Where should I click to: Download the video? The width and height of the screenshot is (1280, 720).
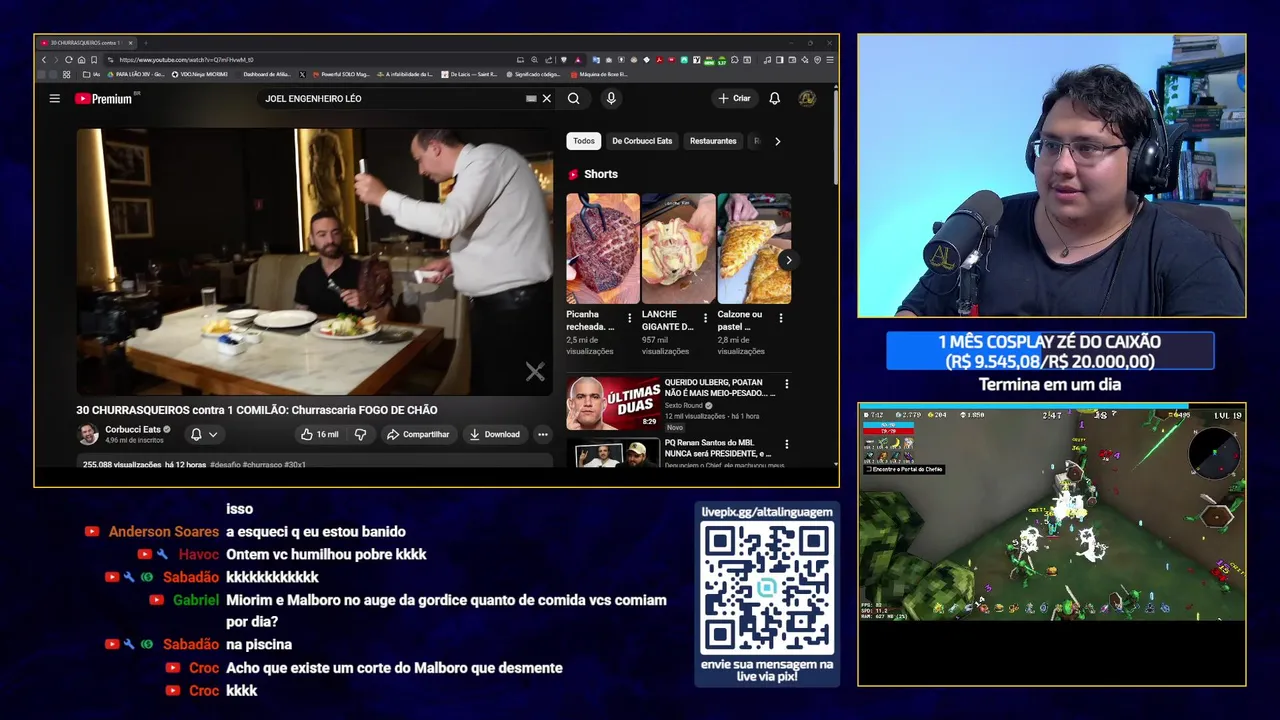coord(494,434)
